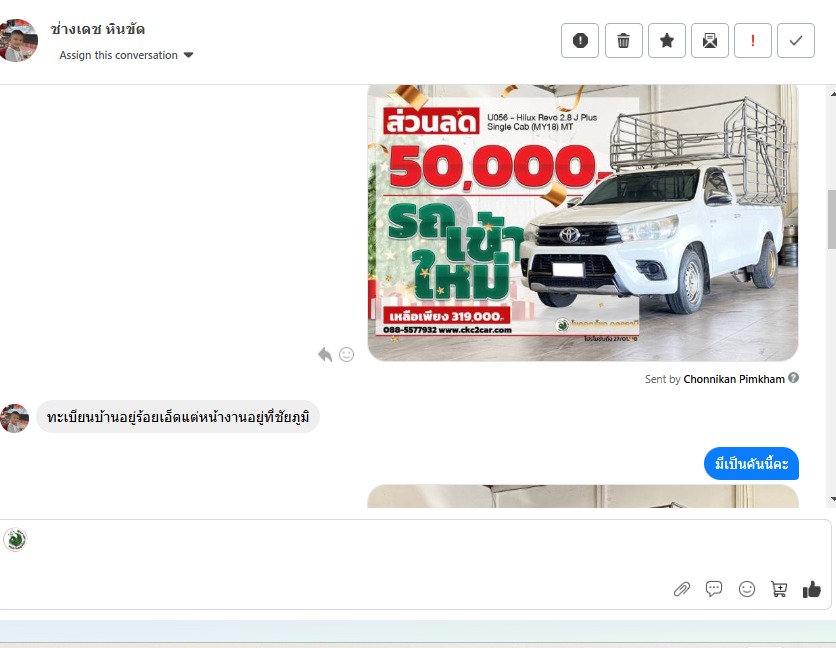The width and height of the screenshot is (836, 648).
Task: Click contact name ช่างเดช หินขัด in header
Action: coord(98,29)
